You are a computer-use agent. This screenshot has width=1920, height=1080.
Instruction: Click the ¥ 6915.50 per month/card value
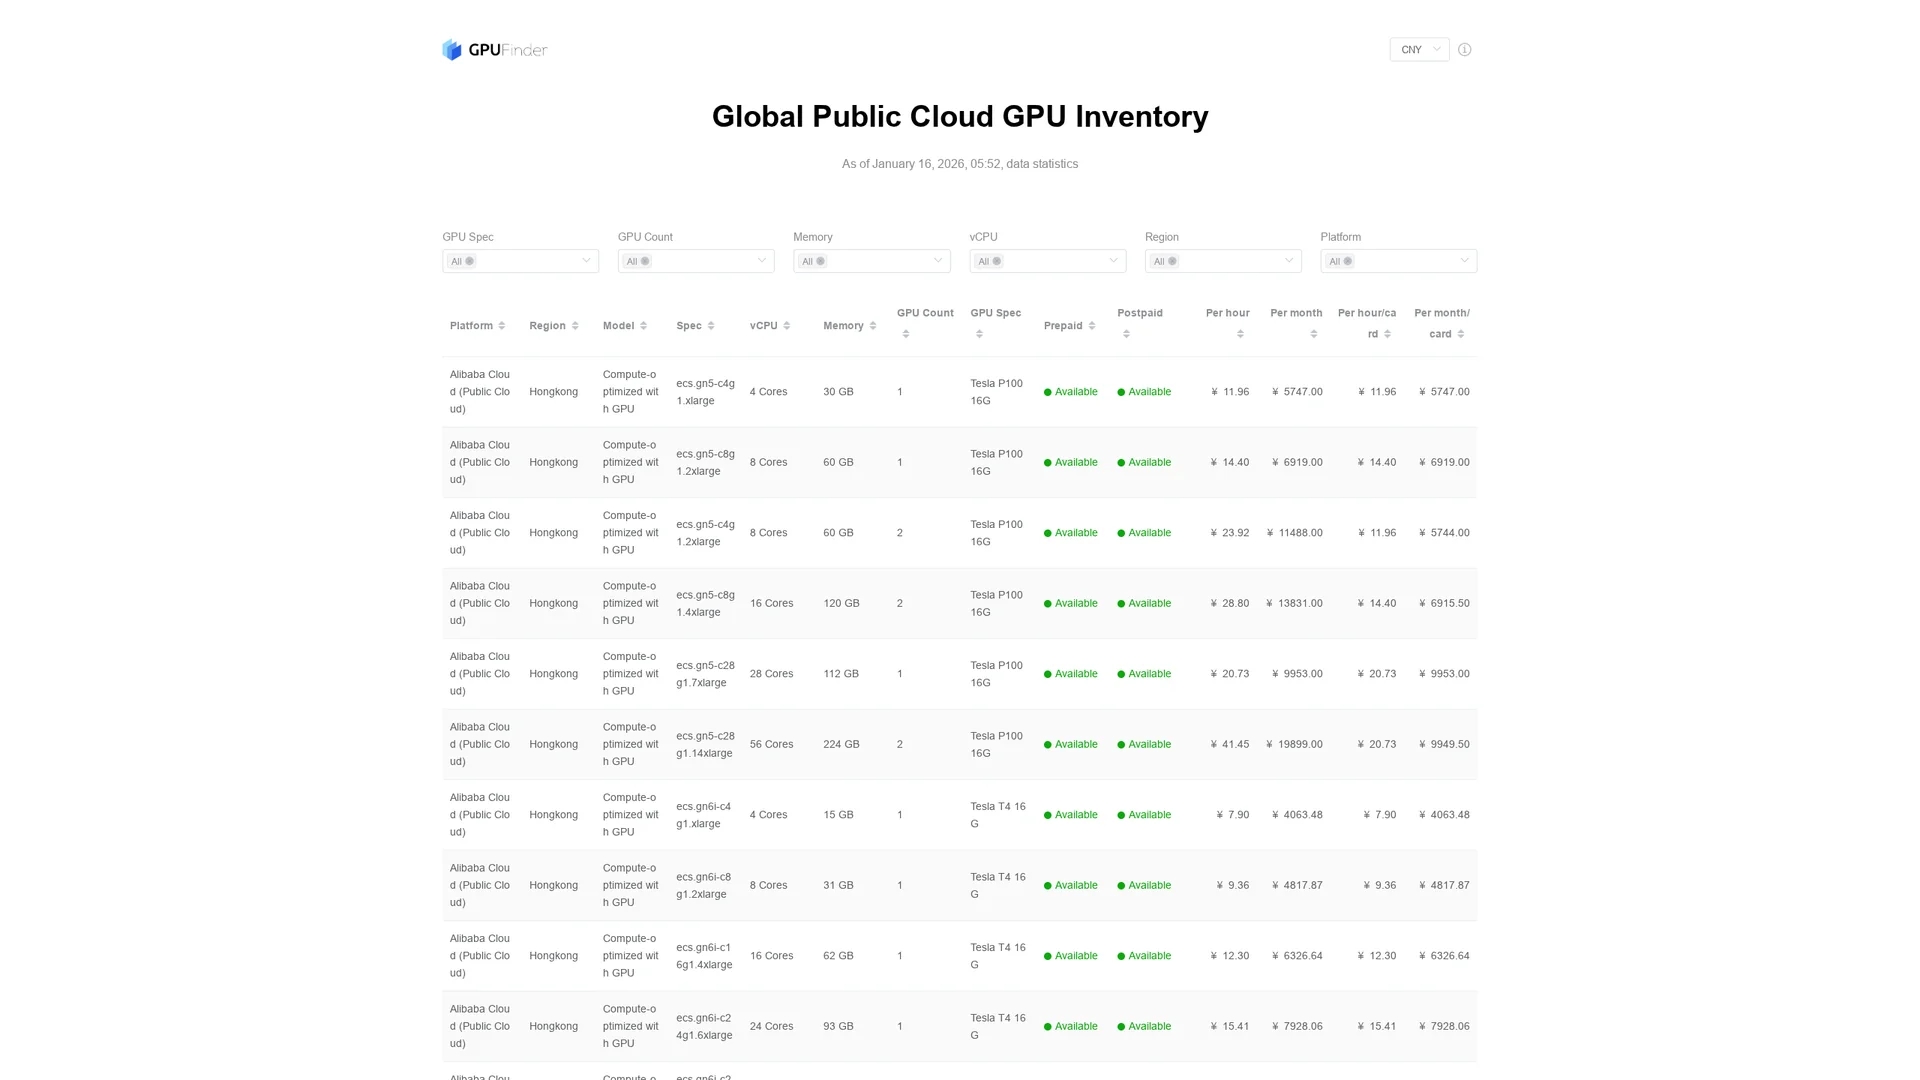pyautogui.click(x=1444, y=603)
